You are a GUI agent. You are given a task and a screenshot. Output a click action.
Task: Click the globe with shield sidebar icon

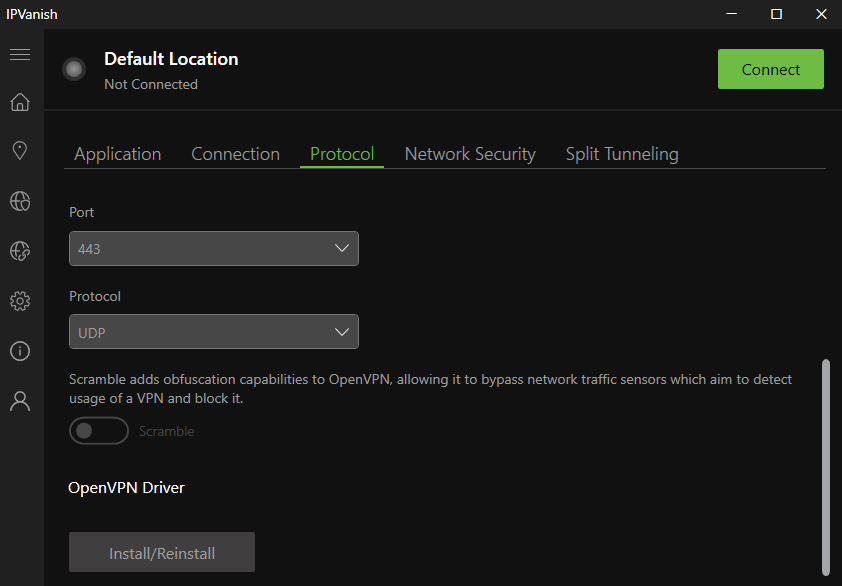coord(20,201)
